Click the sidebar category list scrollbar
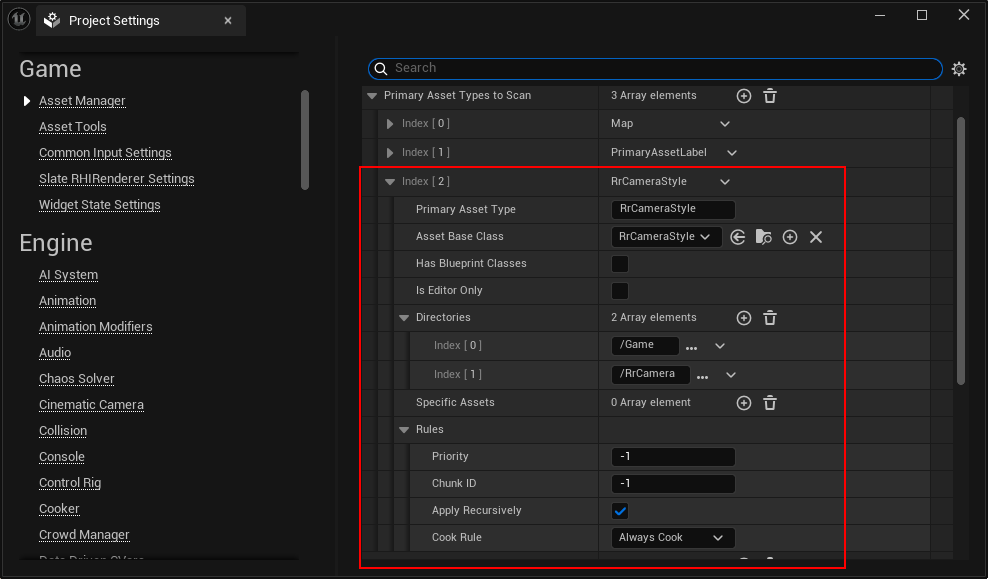Image resolution: width=988 pixels, height=579 pixels. [x=305, y=140]
